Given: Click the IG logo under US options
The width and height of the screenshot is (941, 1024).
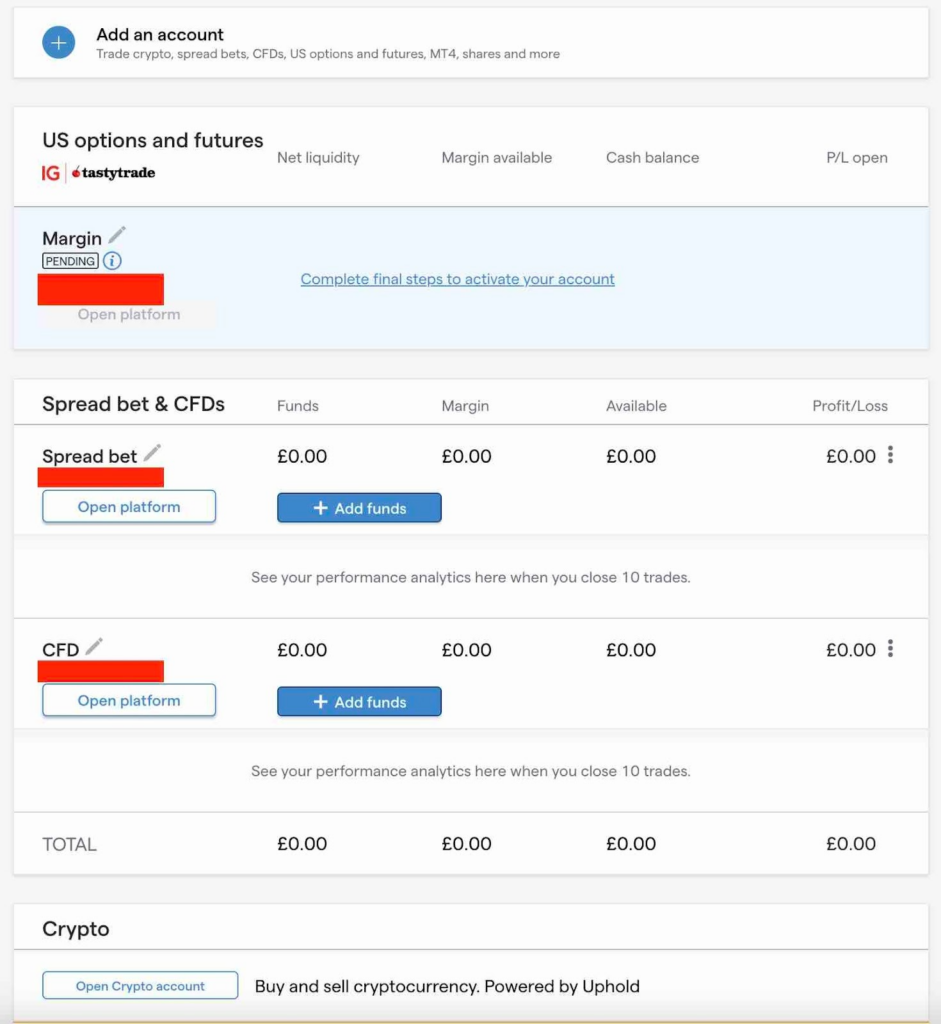Looking at the screenshot, I should 51,173.
